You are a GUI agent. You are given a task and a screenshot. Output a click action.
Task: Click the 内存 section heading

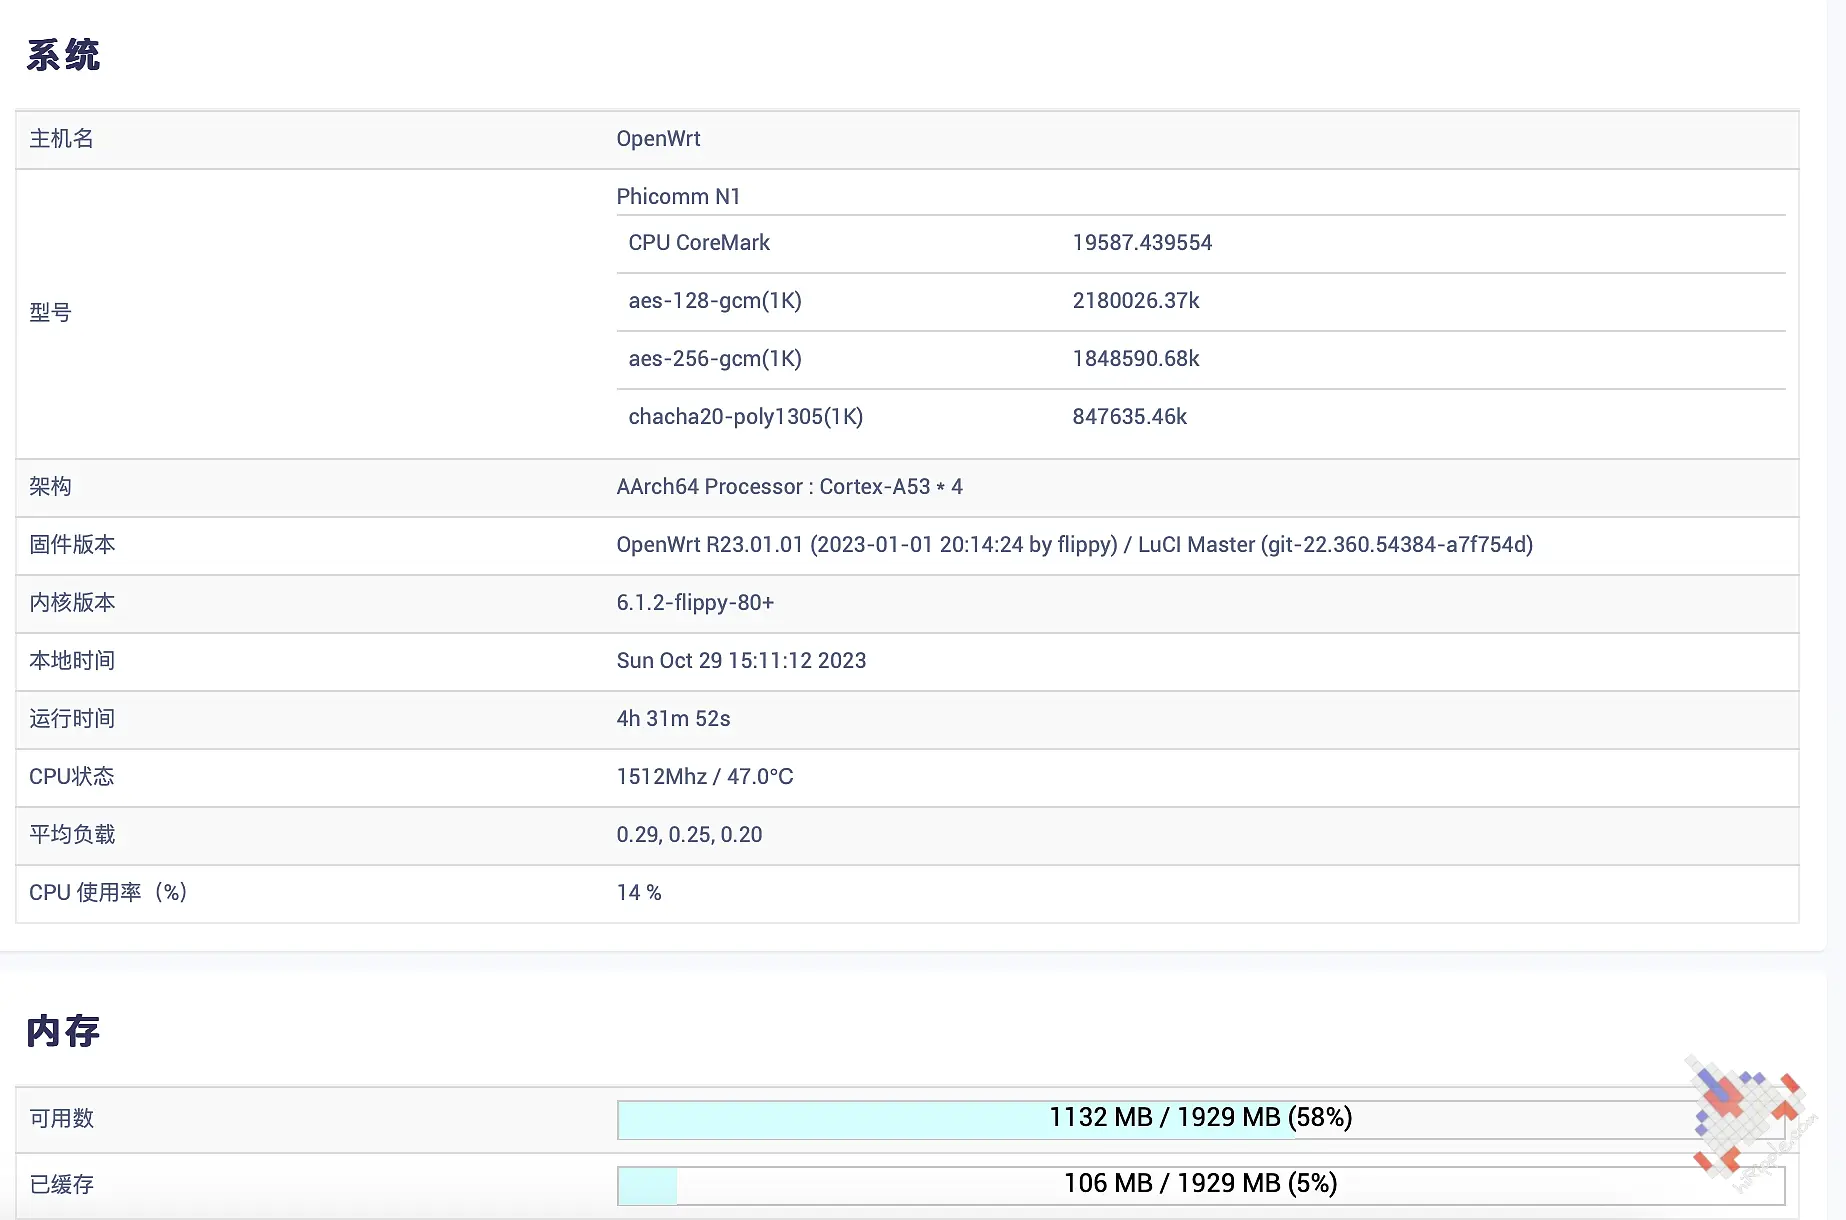(x=63, y=1031)
